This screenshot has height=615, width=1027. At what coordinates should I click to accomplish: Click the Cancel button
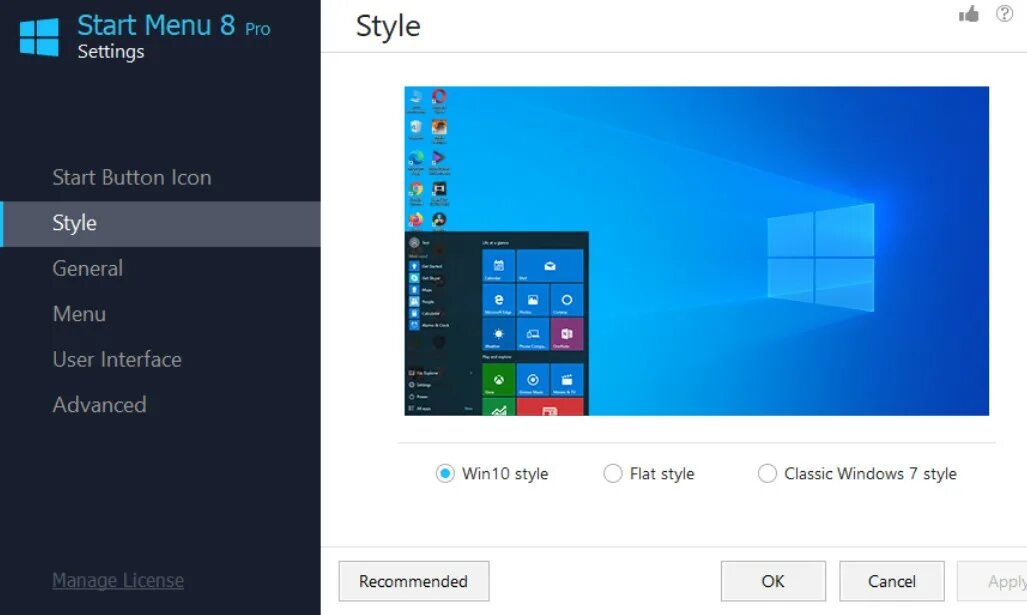point(891,581)
